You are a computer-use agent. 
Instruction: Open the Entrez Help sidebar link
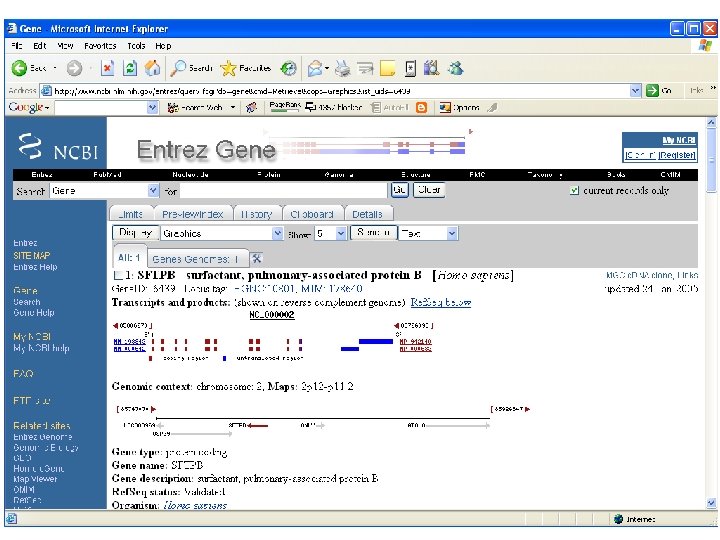click(35, 267)
